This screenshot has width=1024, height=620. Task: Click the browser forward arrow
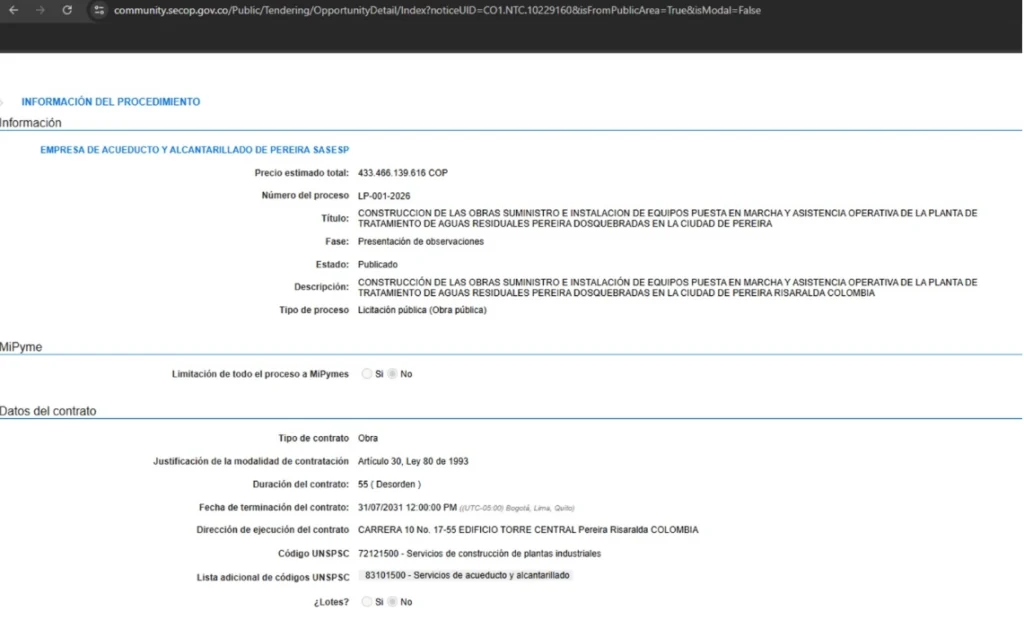[40, 10]
